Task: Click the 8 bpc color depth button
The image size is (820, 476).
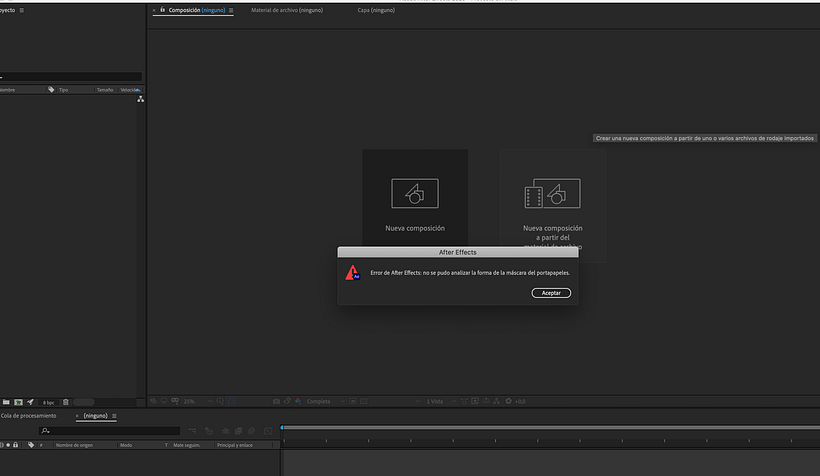Action: (x=49, y=402)
